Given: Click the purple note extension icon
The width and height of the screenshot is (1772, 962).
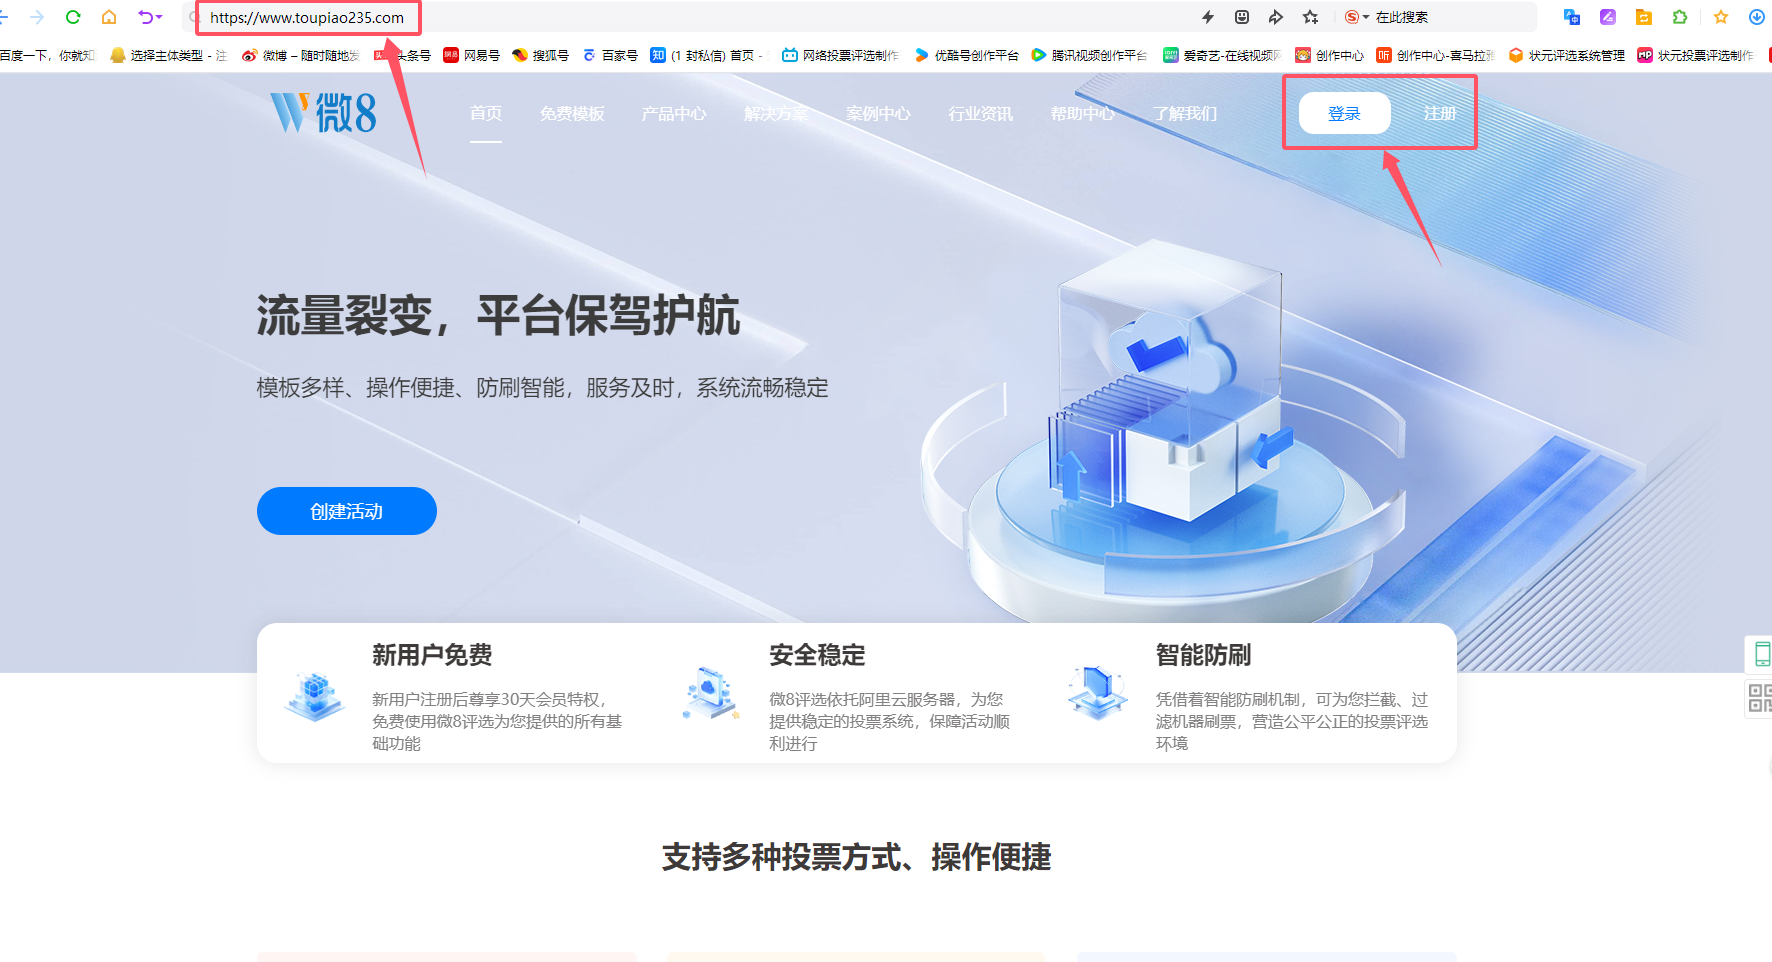Looking at the screenshot, I should click(1608, 17).
